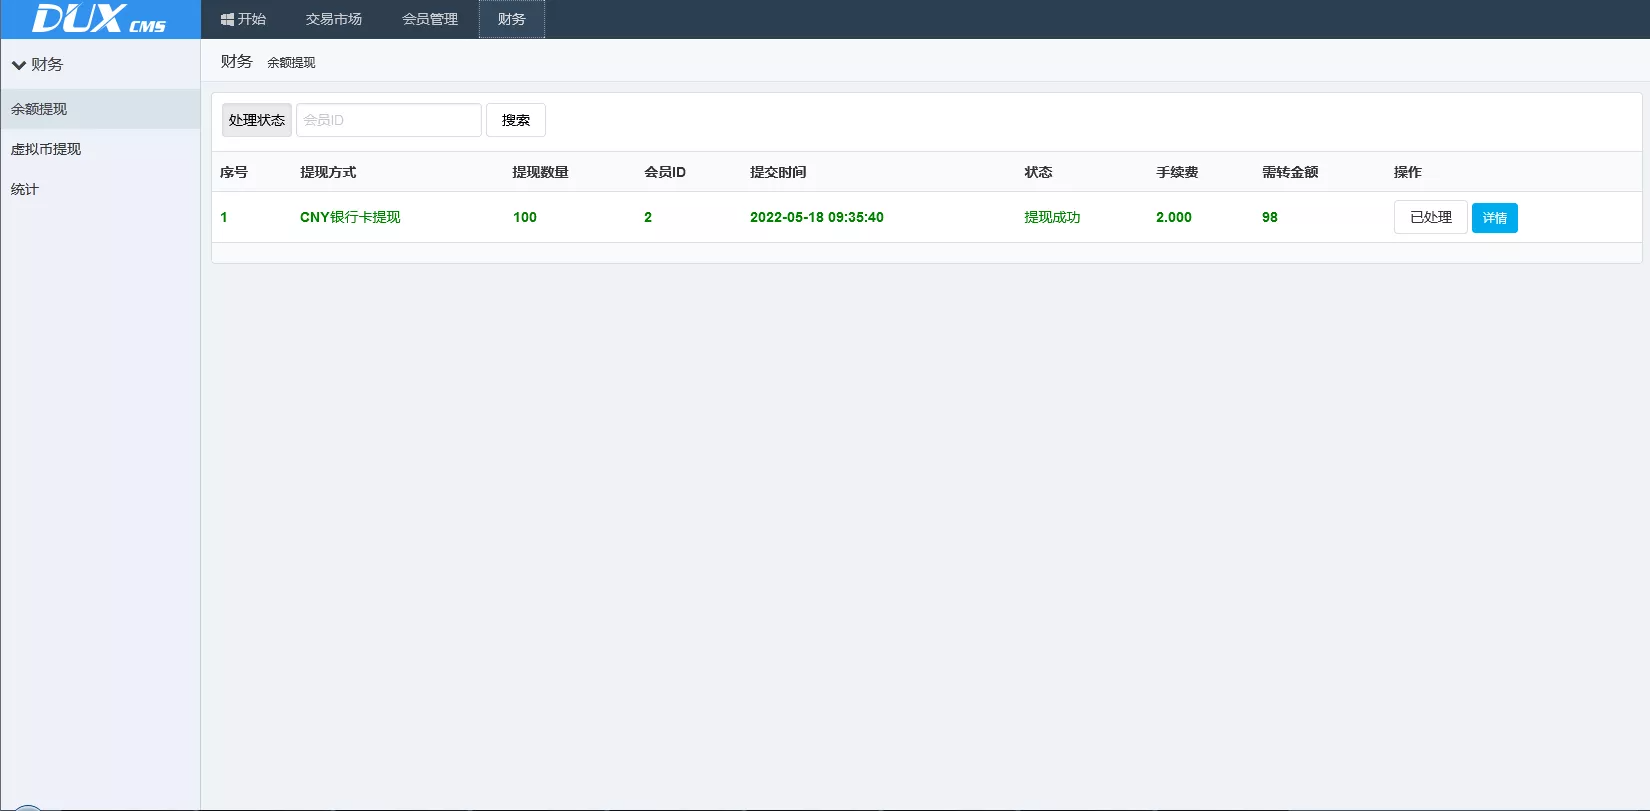The image size is (1650, 811).
Task: Click the 提交时间 column header
Action: 778,172
